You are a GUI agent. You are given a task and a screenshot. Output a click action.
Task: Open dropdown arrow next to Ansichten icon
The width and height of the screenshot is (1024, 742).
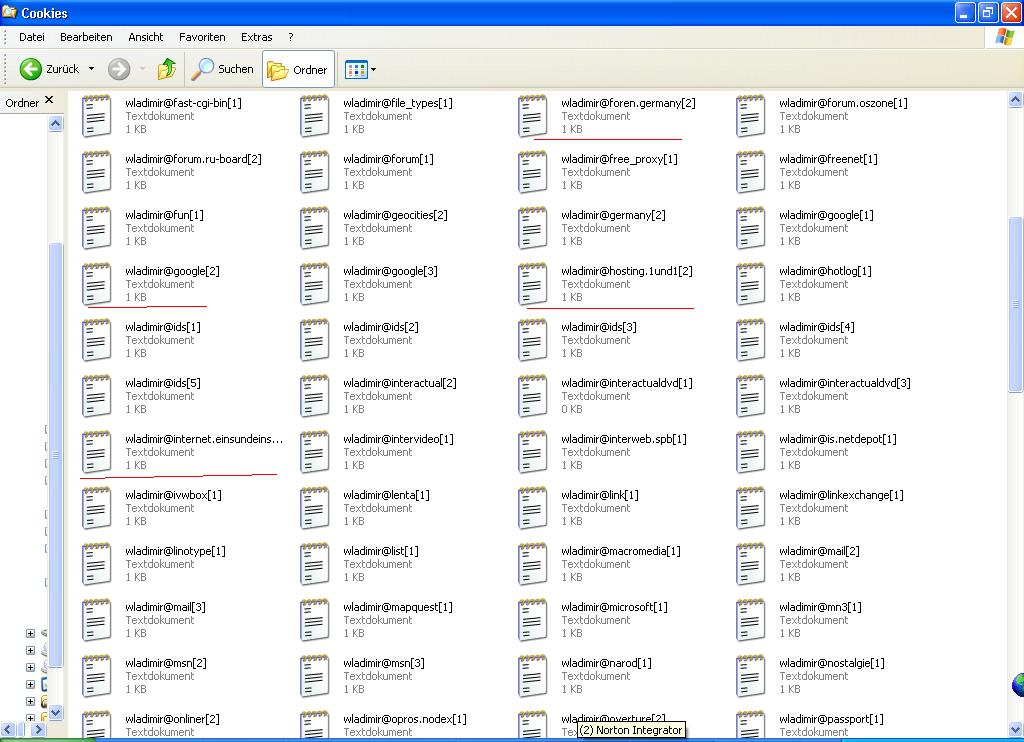374,69
